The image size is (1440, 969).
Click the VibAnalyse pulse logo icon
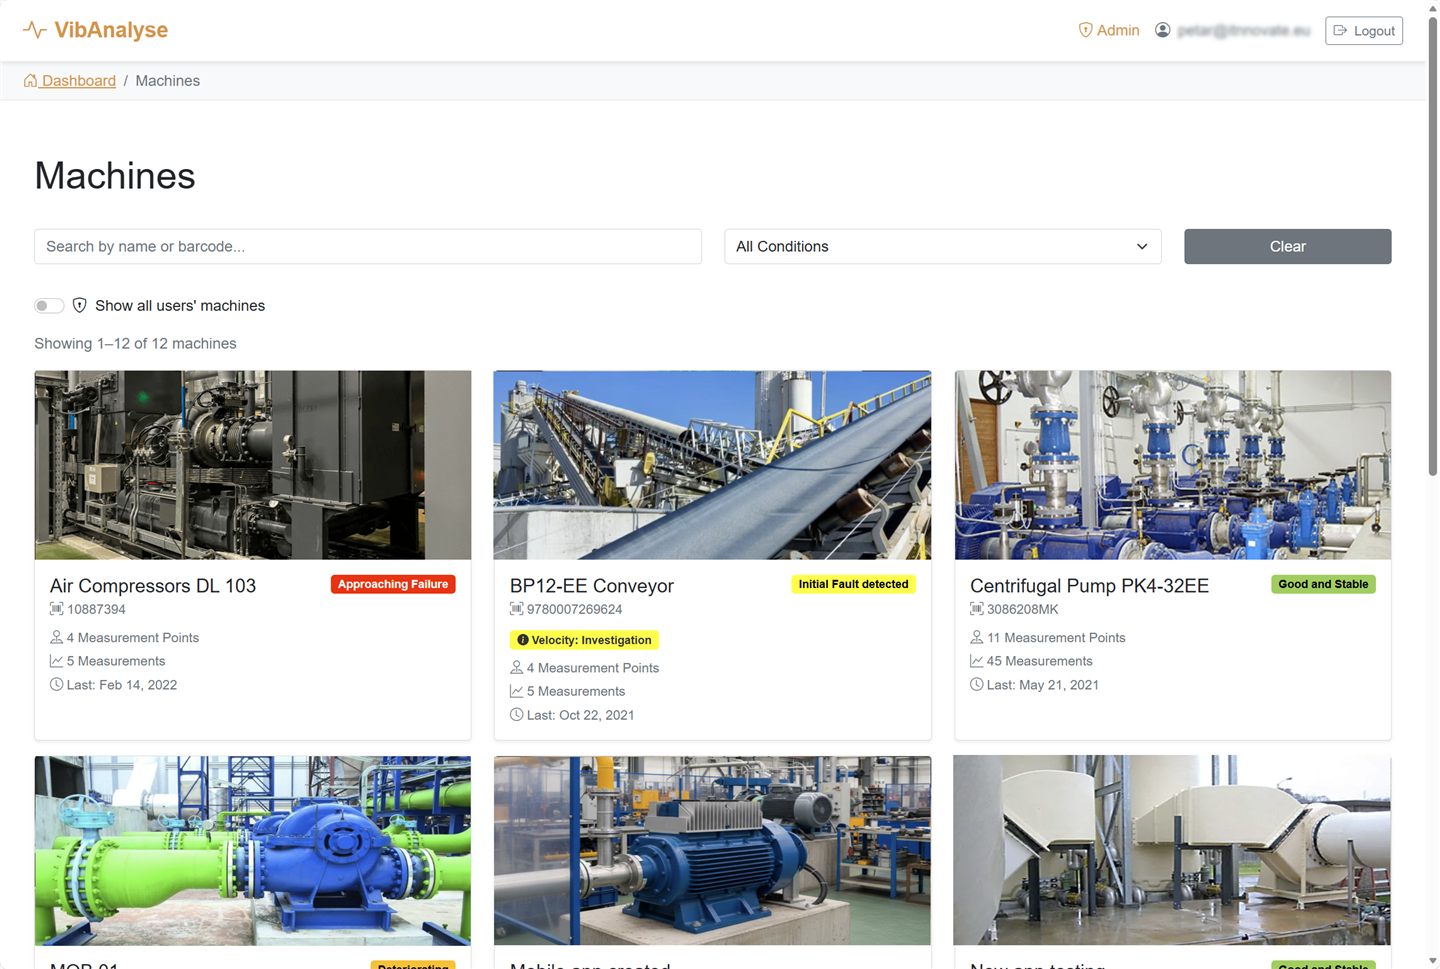[35, 30]
